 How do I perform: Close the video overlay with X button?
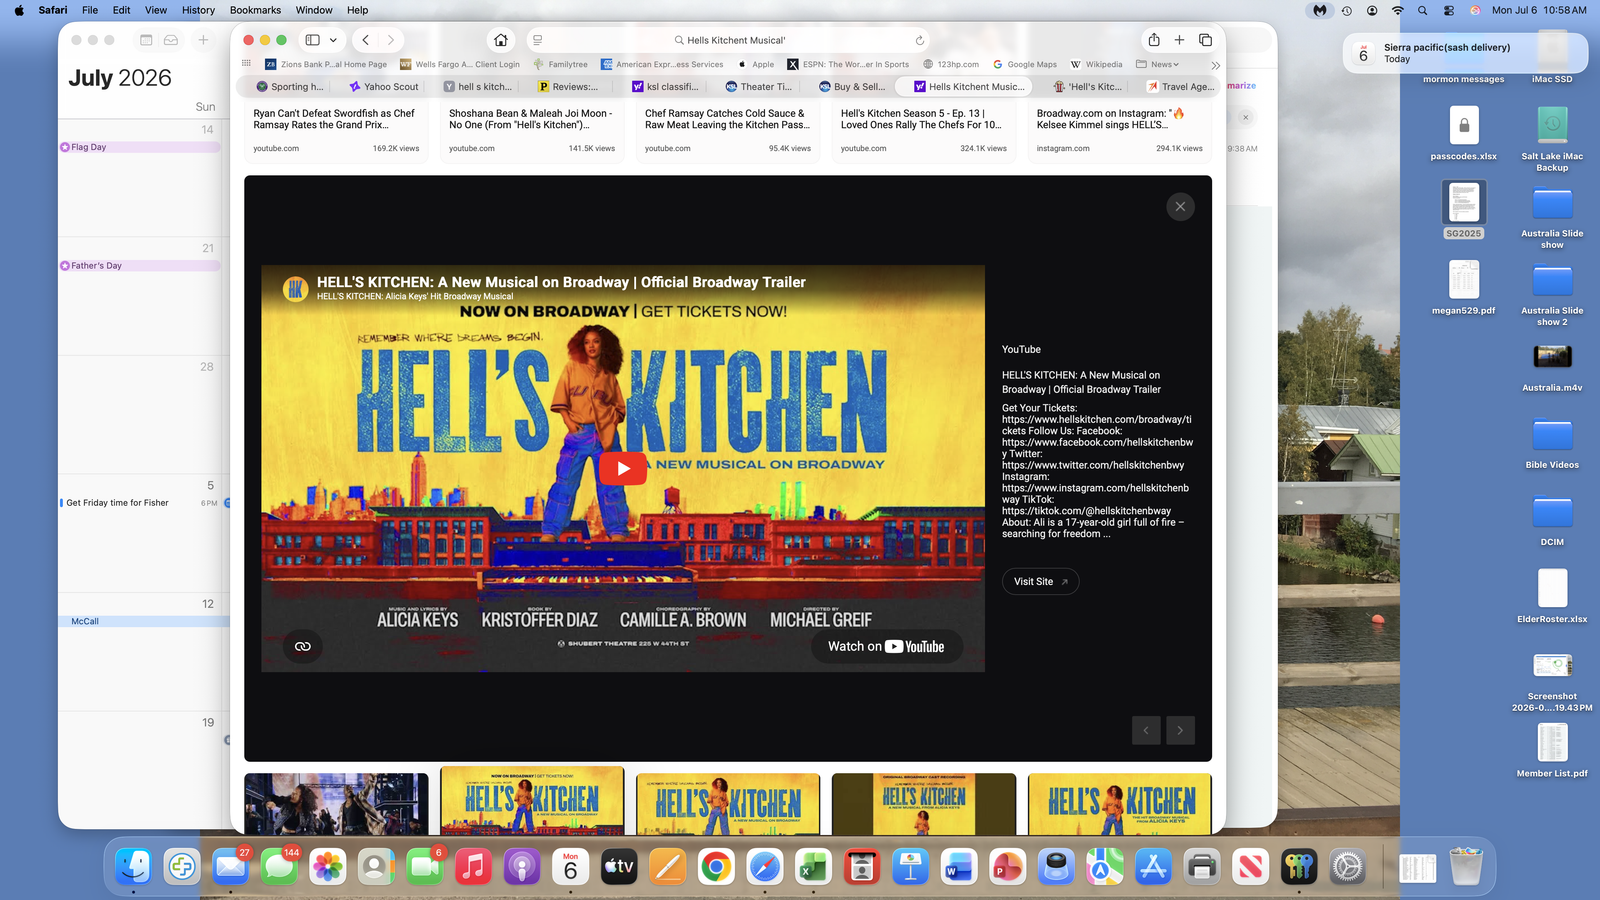(x=1180, y=207)
